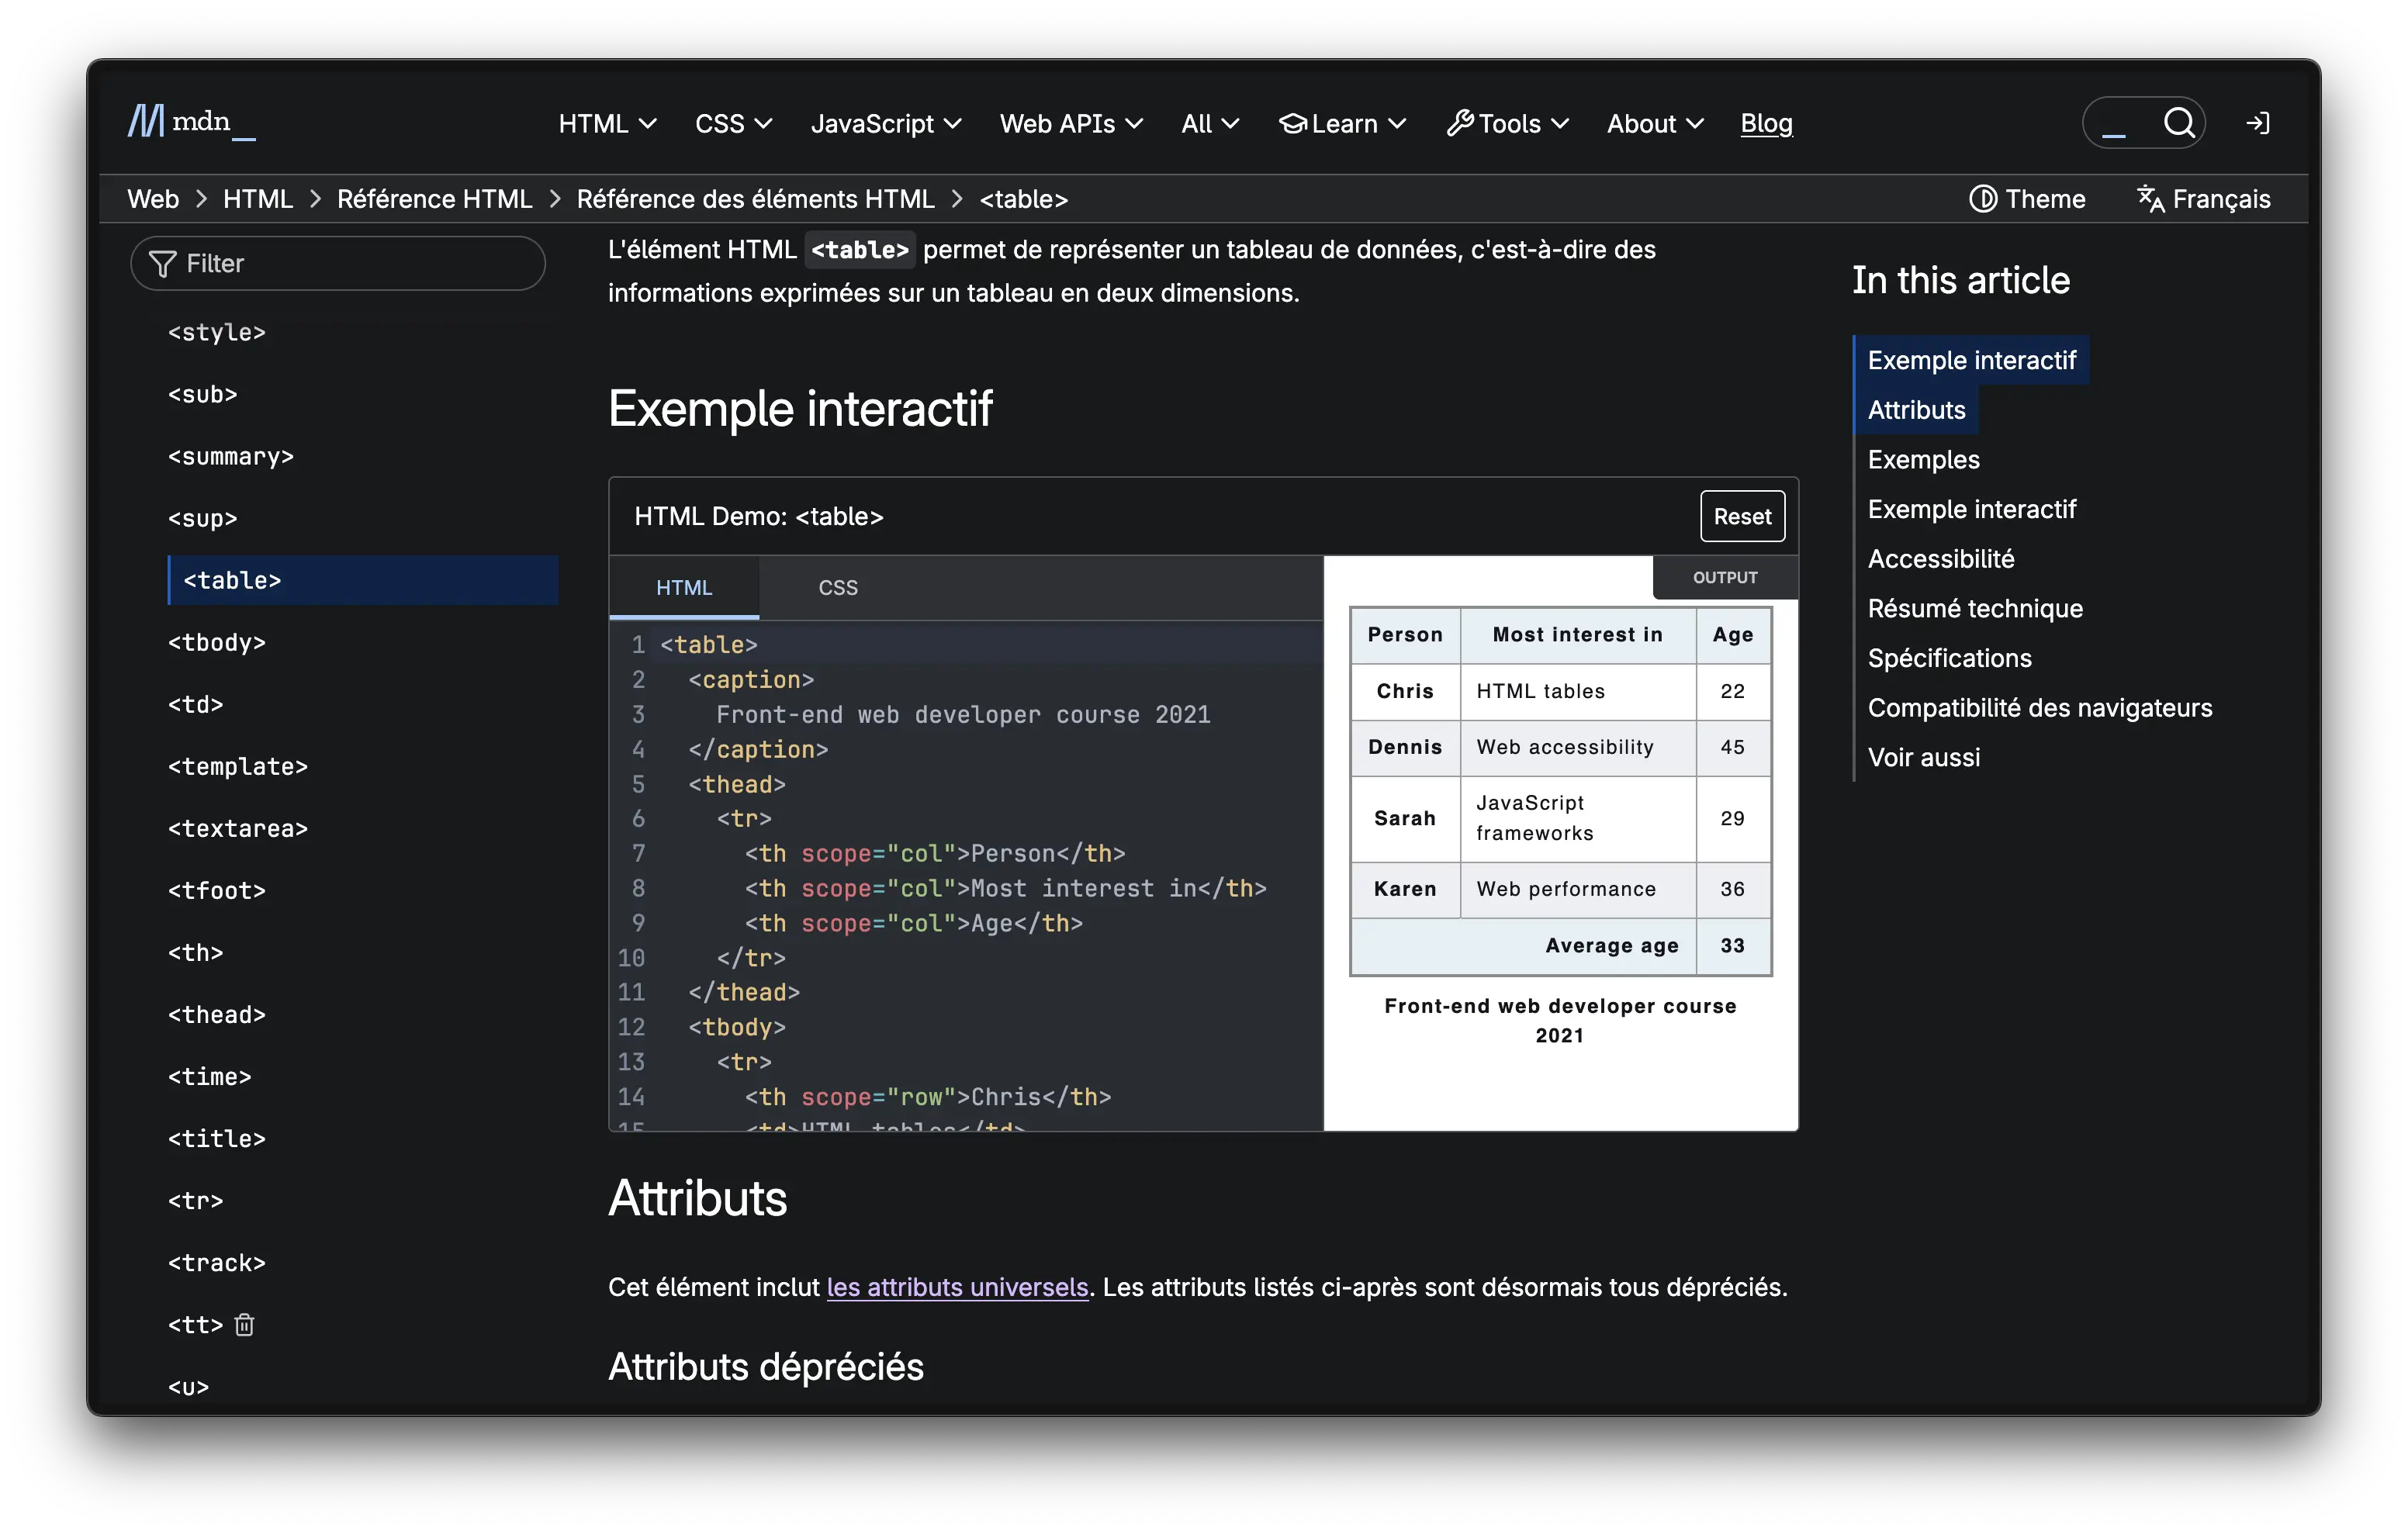Open <tbody> in the sidebar list
2408x1531 pixels.
click(x=217, y=643)
